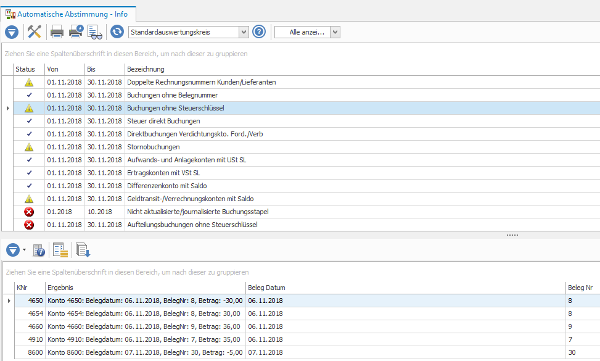Select result row Konto 4654 Betrag 30,00

(144, 314)
